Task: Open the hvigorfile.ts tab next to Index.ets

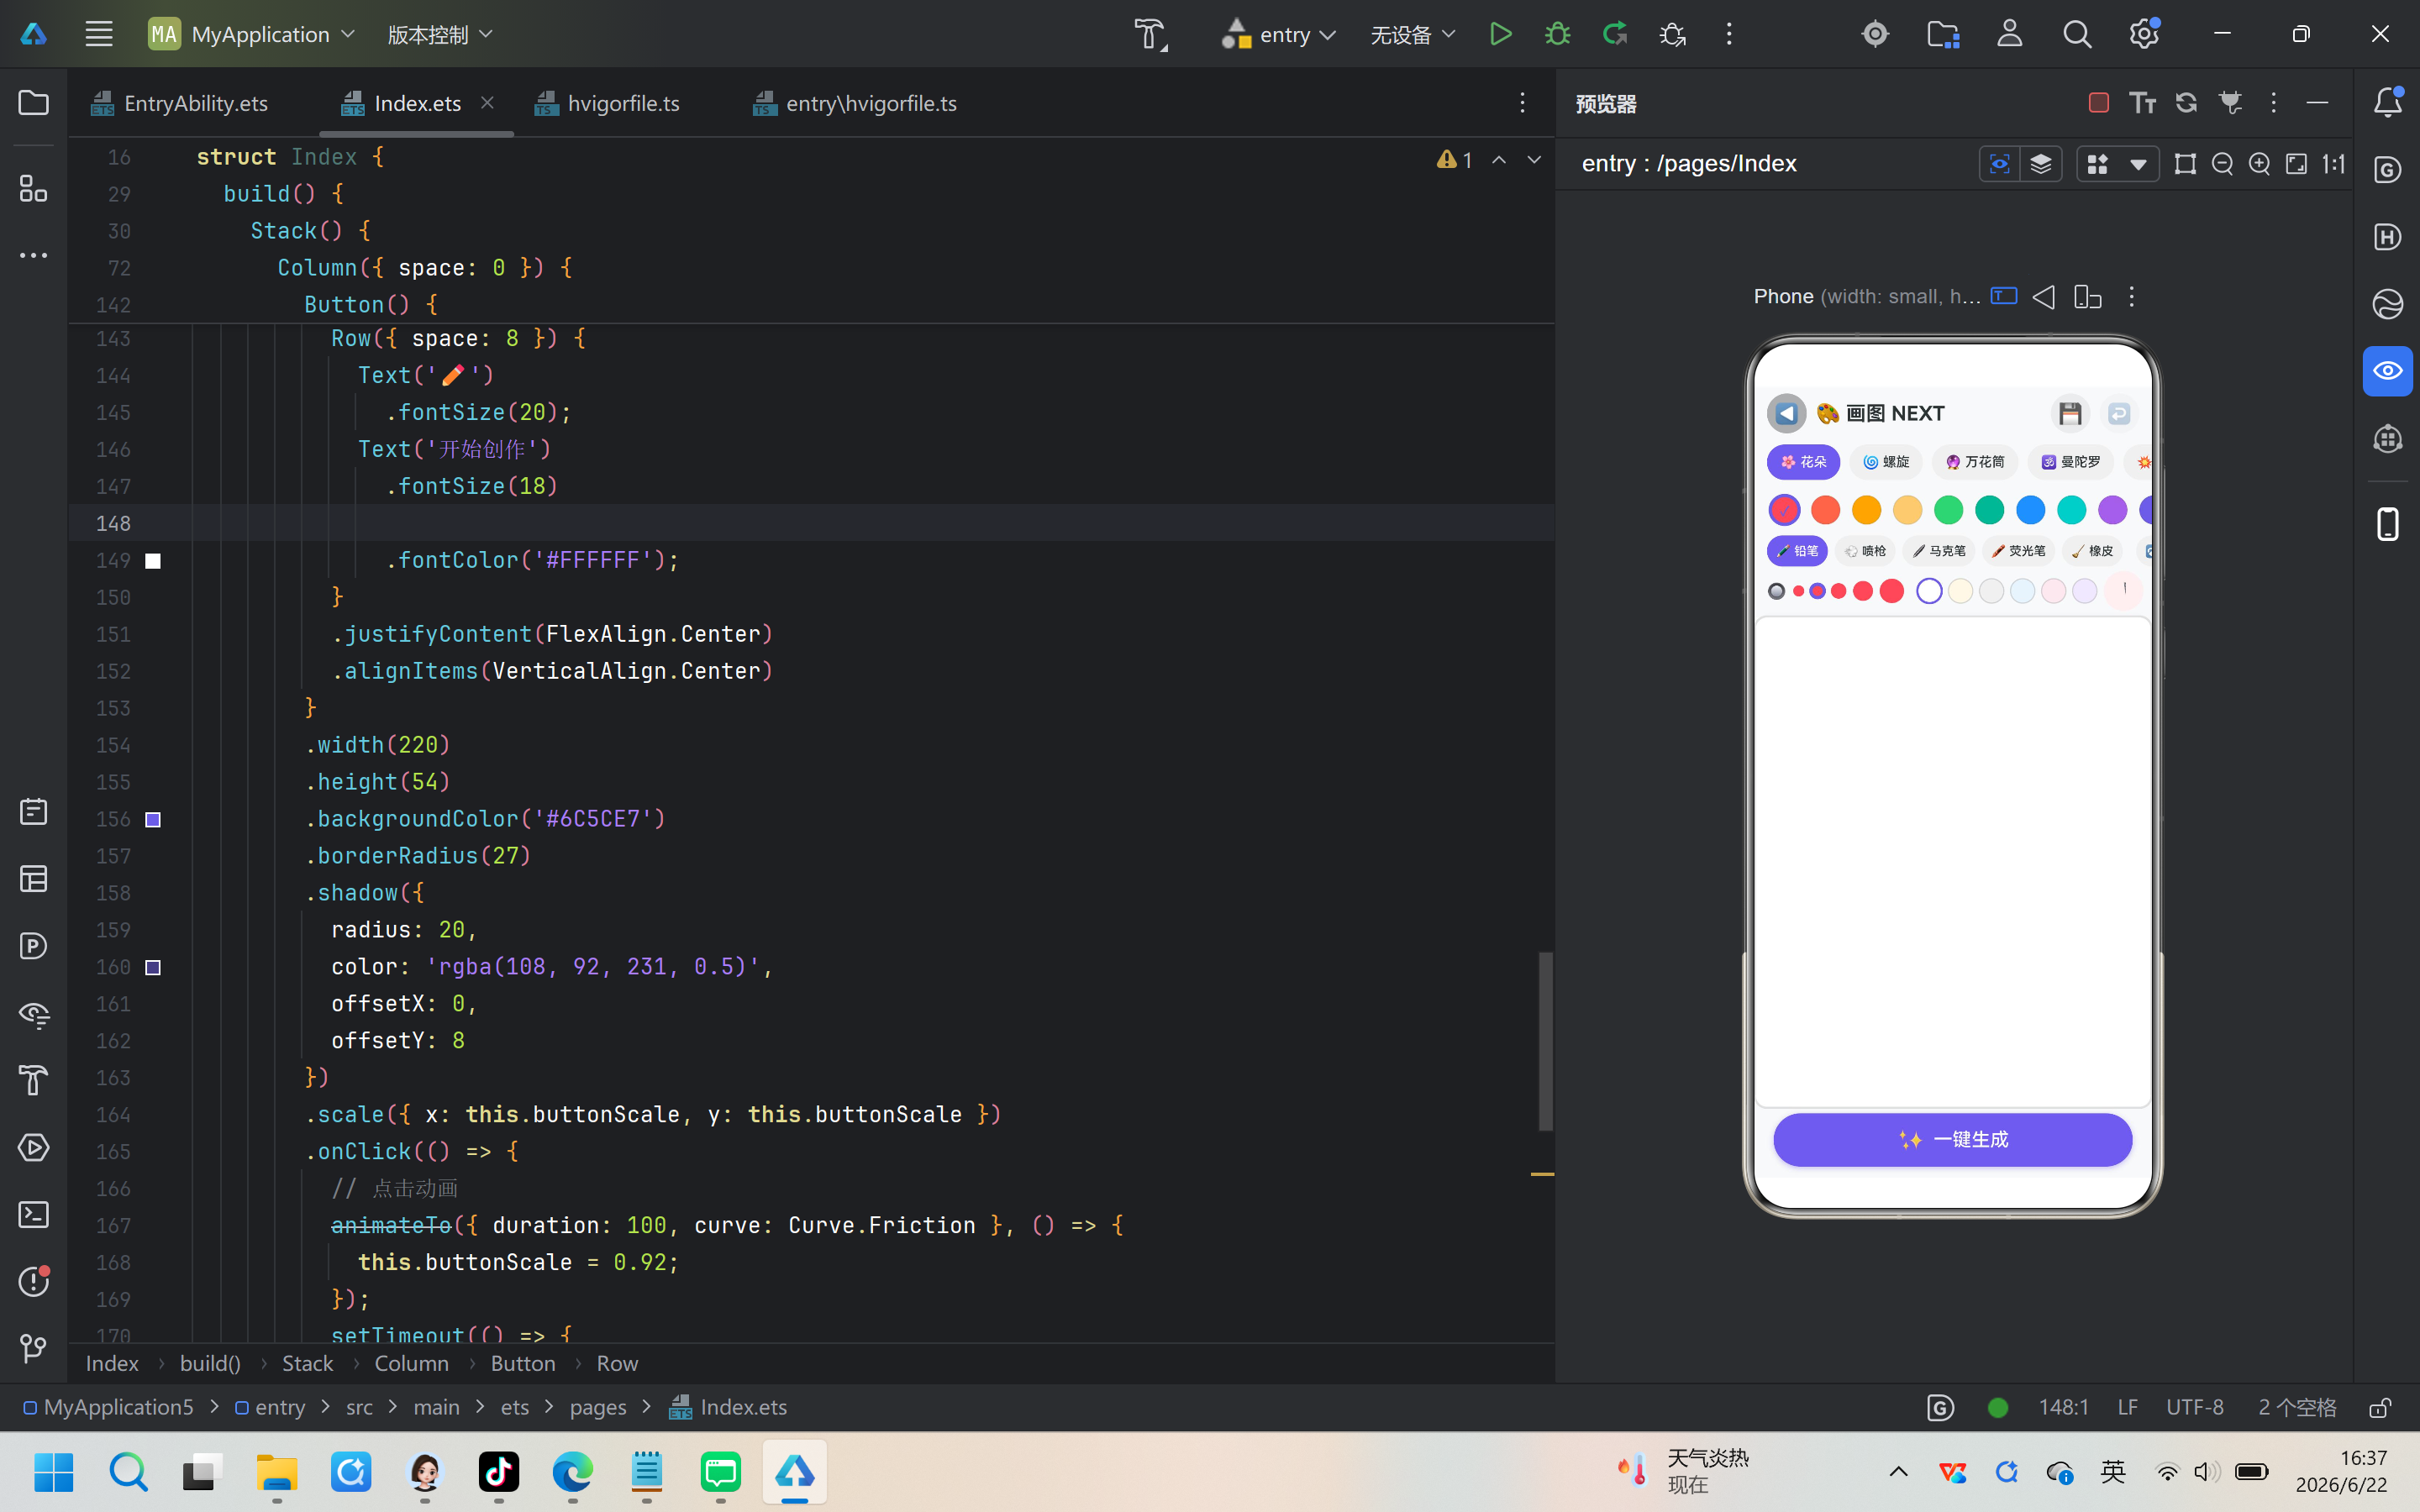Action: pos(608,103)
